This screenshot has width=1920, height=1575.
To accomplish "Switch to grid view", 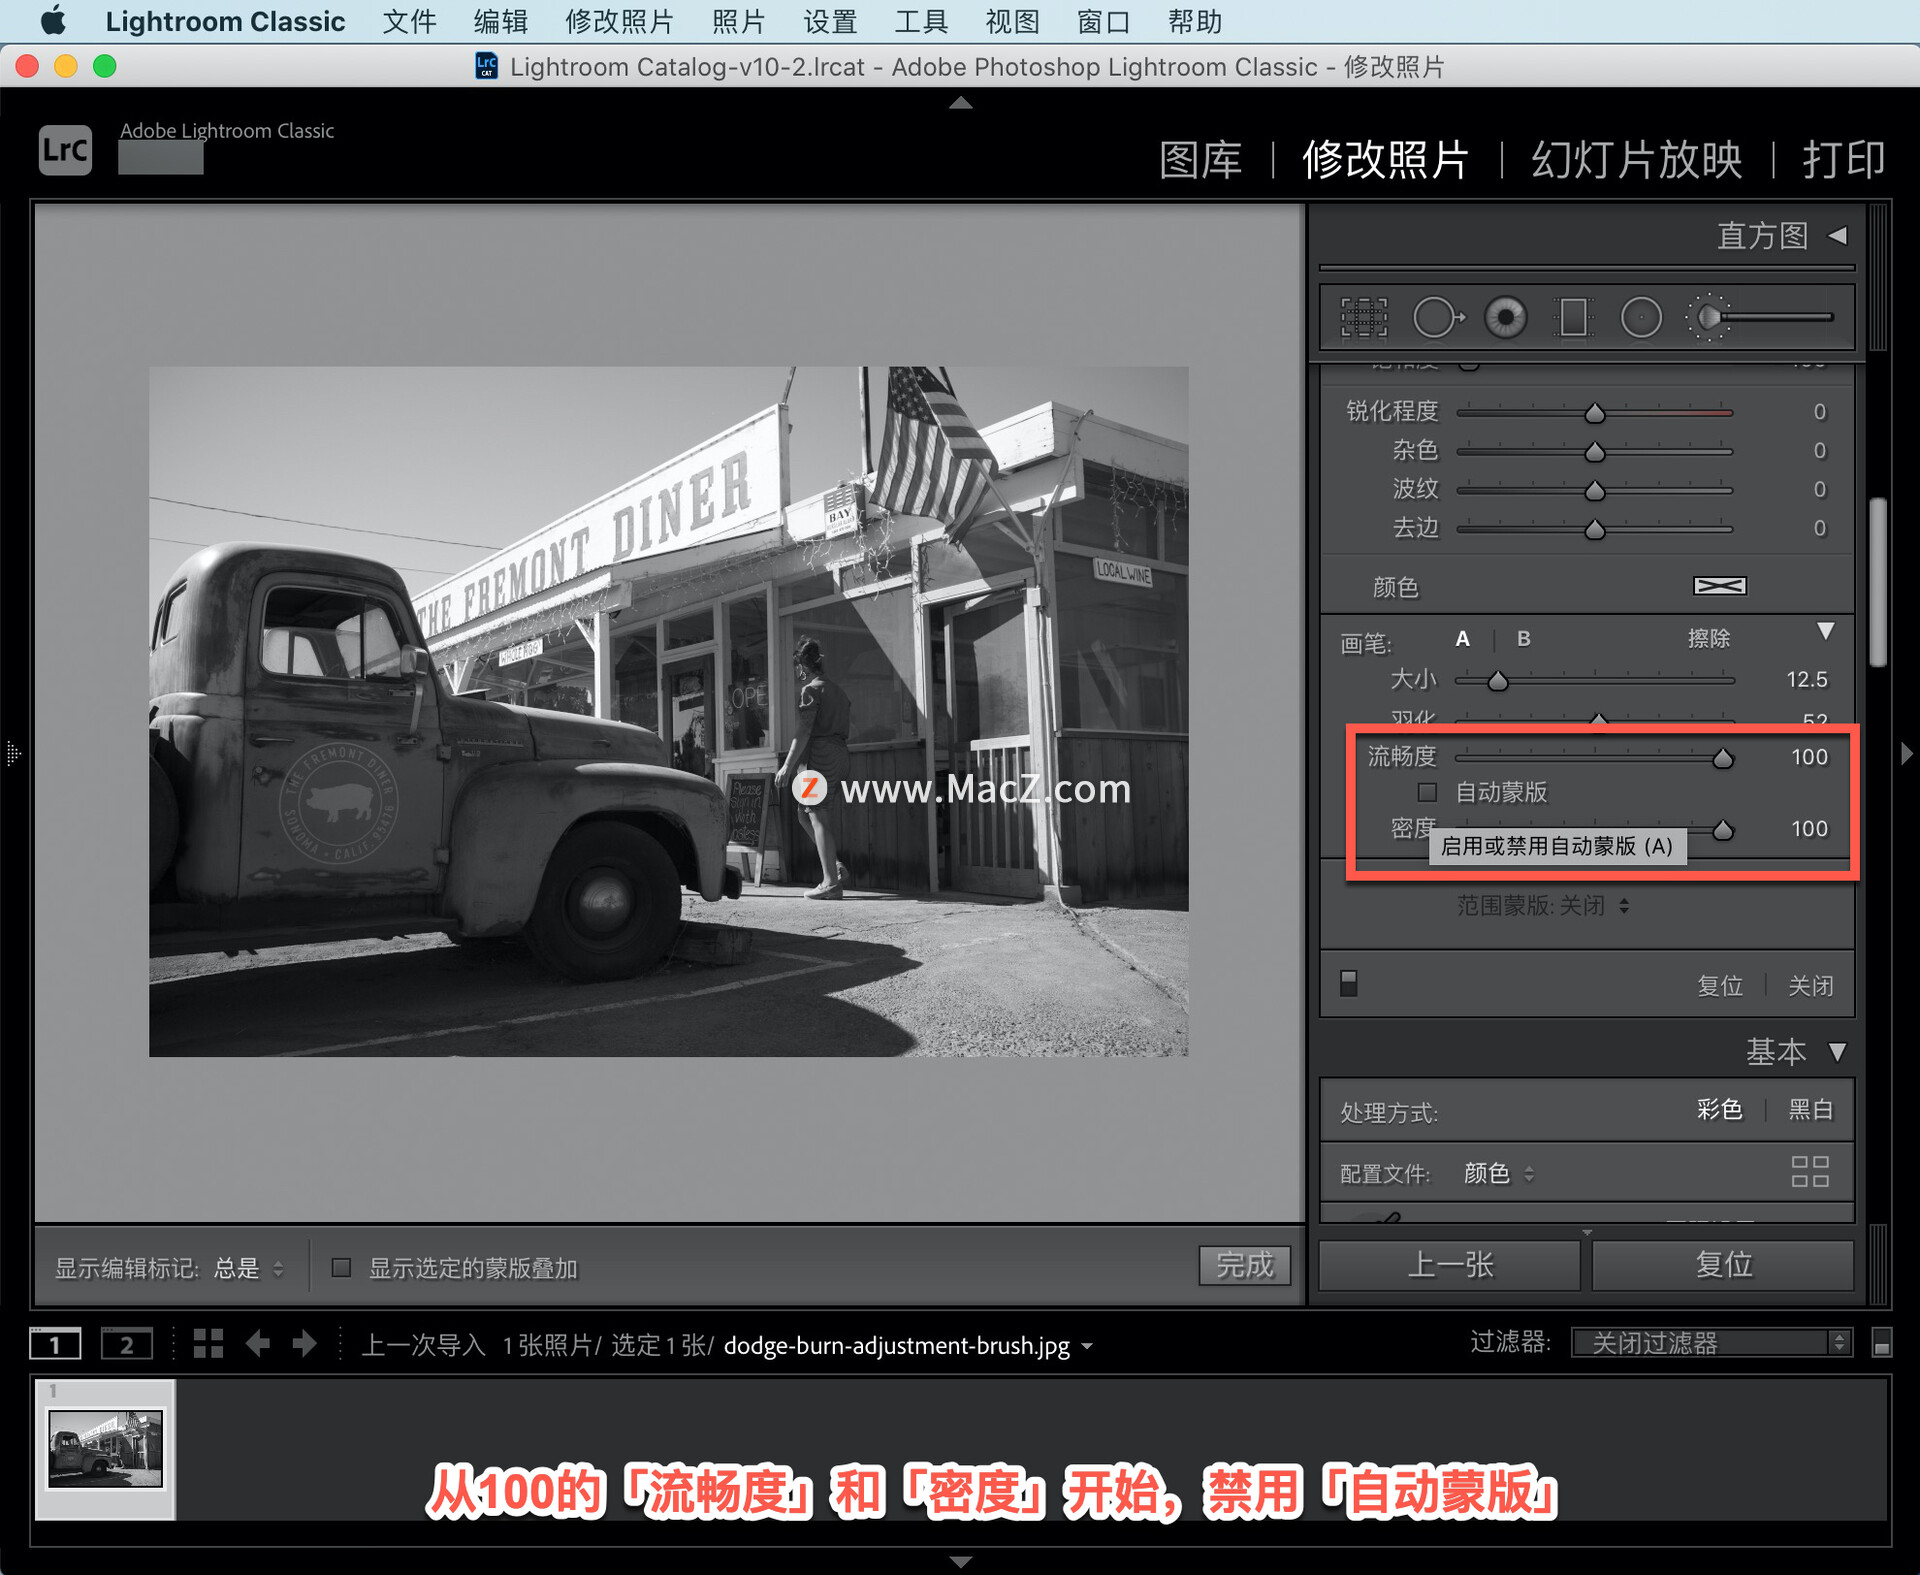I will click(x=208, y=1344).
